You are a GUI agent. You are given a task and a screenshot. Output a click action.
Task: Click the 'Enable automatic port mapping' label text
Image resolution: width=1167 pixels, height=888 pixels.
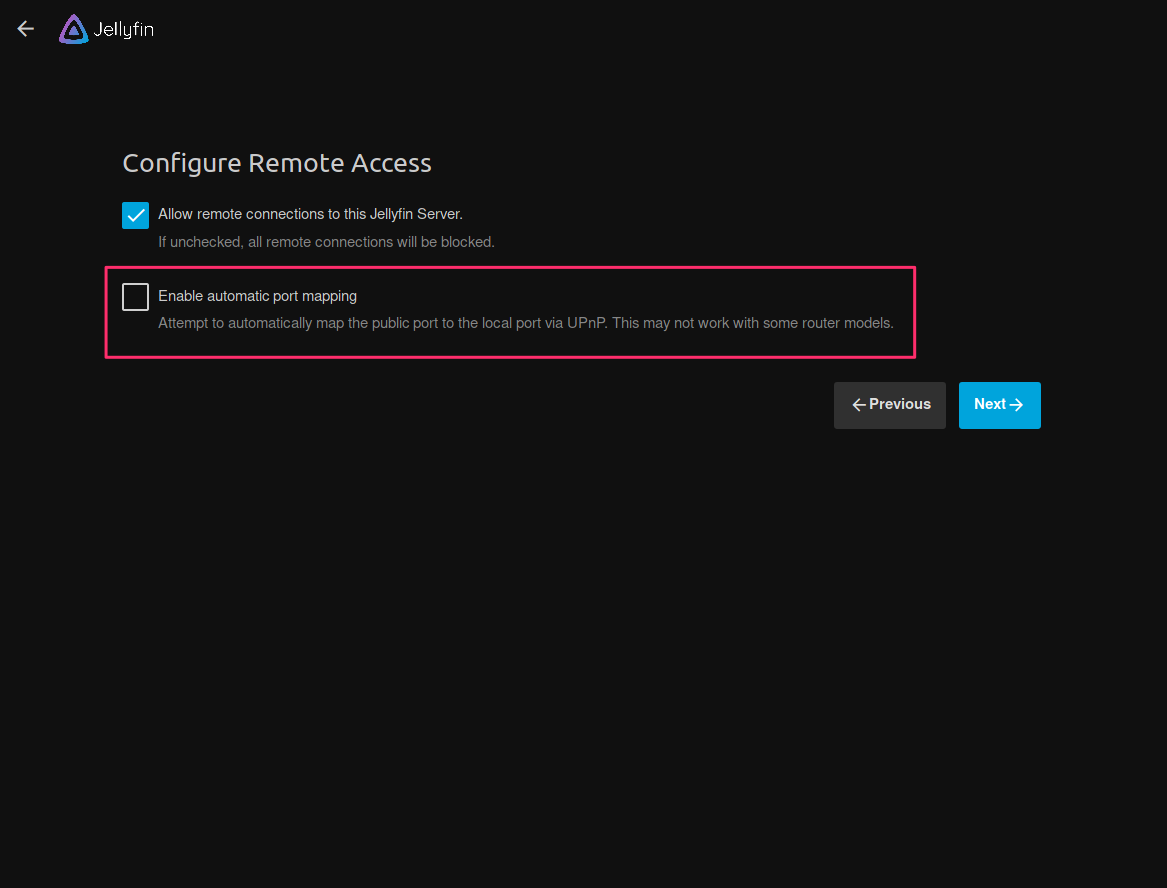coord(257,296)
